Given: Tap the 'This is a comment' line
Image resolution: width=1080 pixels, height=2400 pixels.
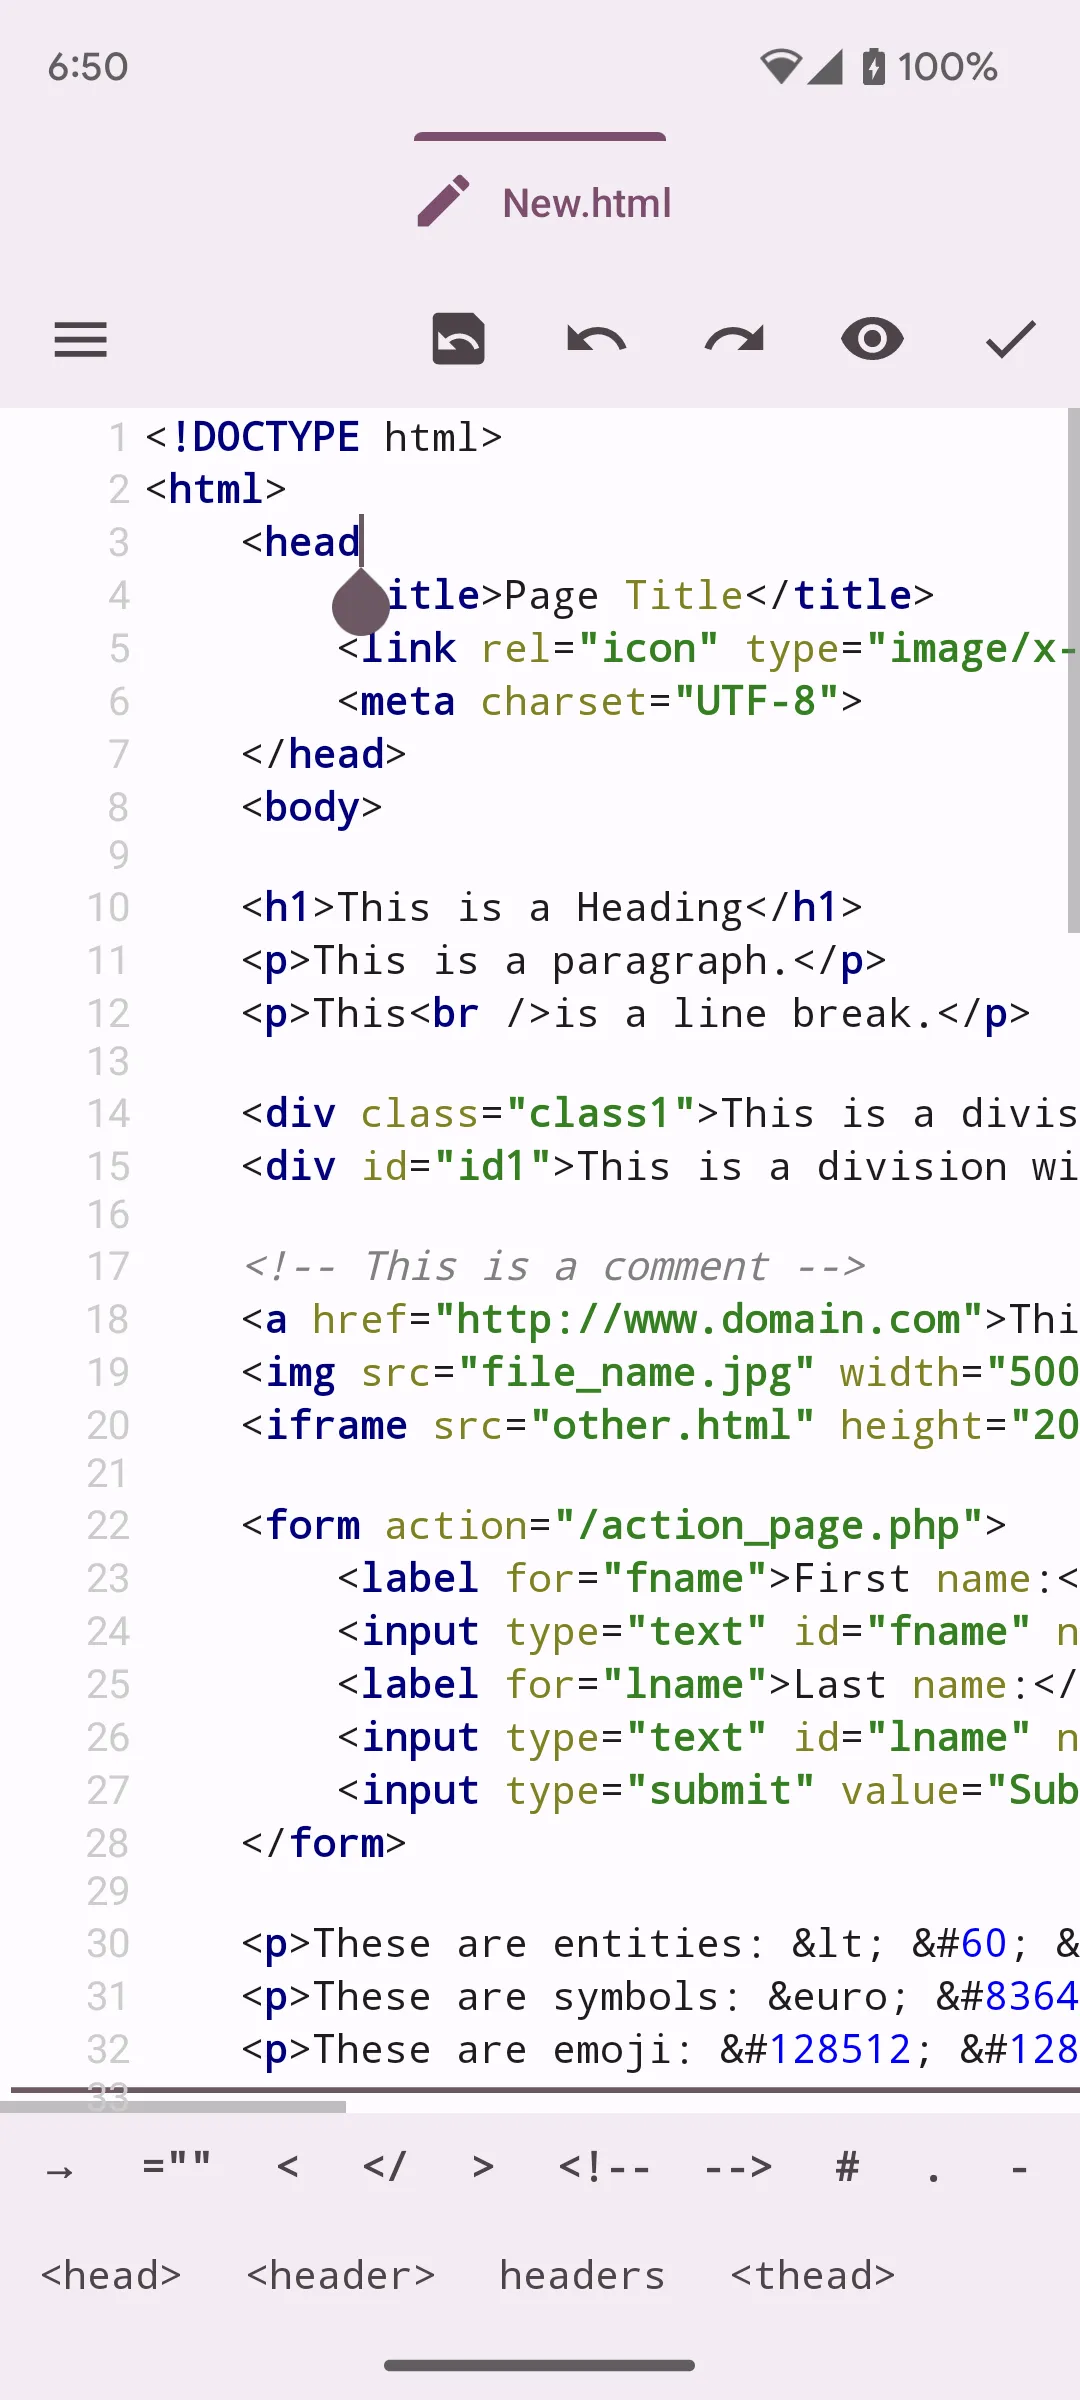Looking at the screenshot, I should (554, 1267).
